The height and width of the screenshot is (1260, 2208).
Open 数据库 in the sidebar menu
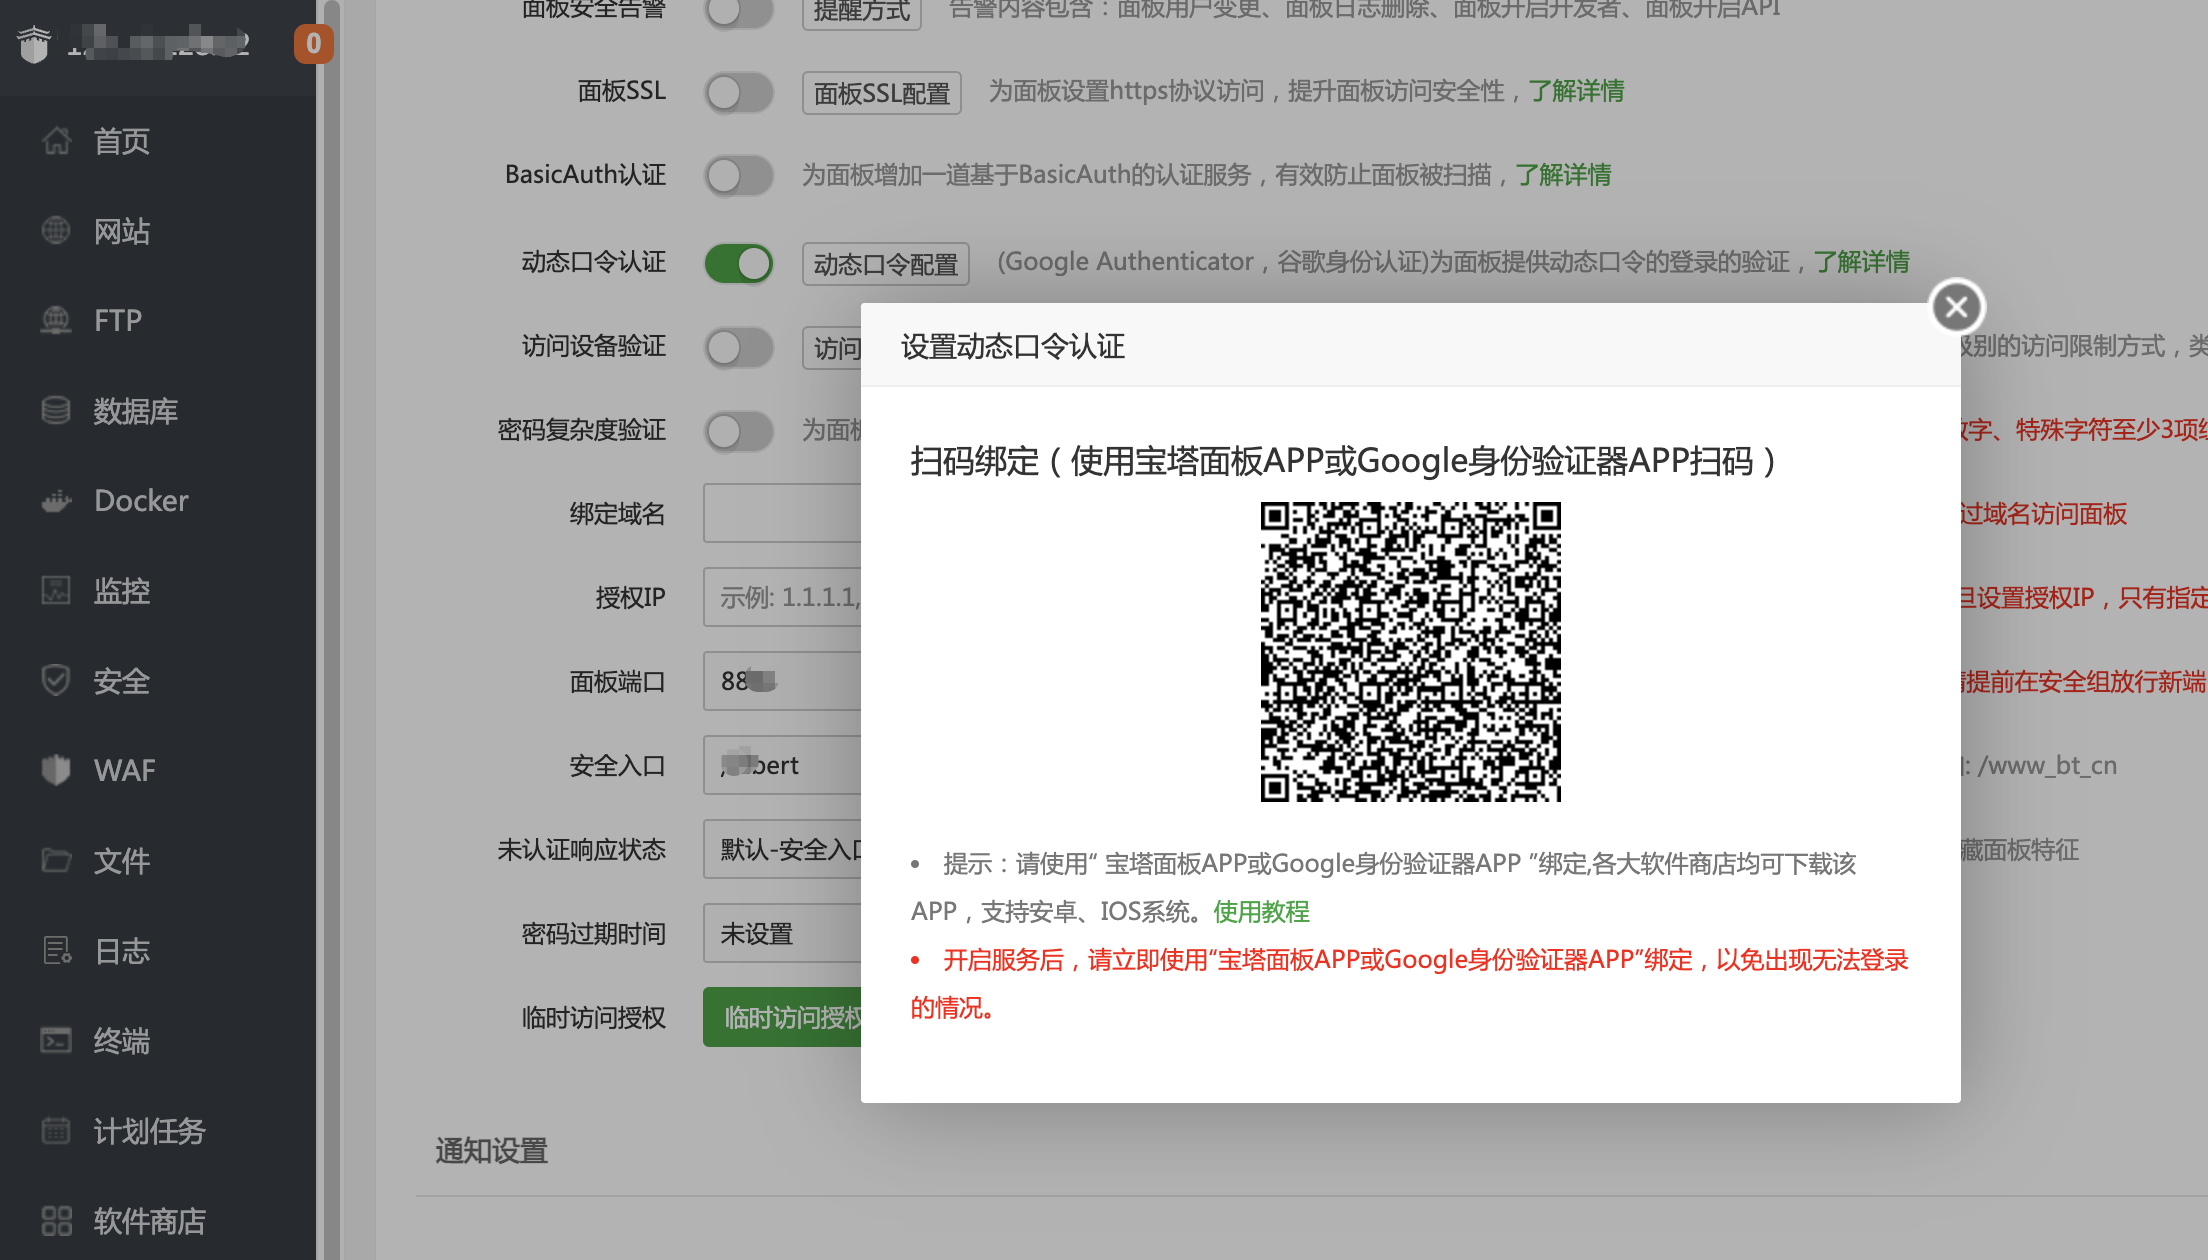(136, 411)
